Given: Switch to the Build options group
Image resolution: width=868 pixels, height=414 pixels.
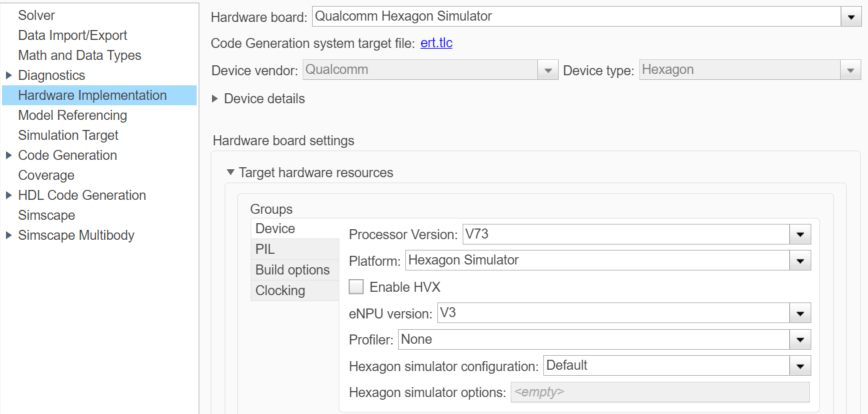Looking at the screenshot, I should coord(292,270).
